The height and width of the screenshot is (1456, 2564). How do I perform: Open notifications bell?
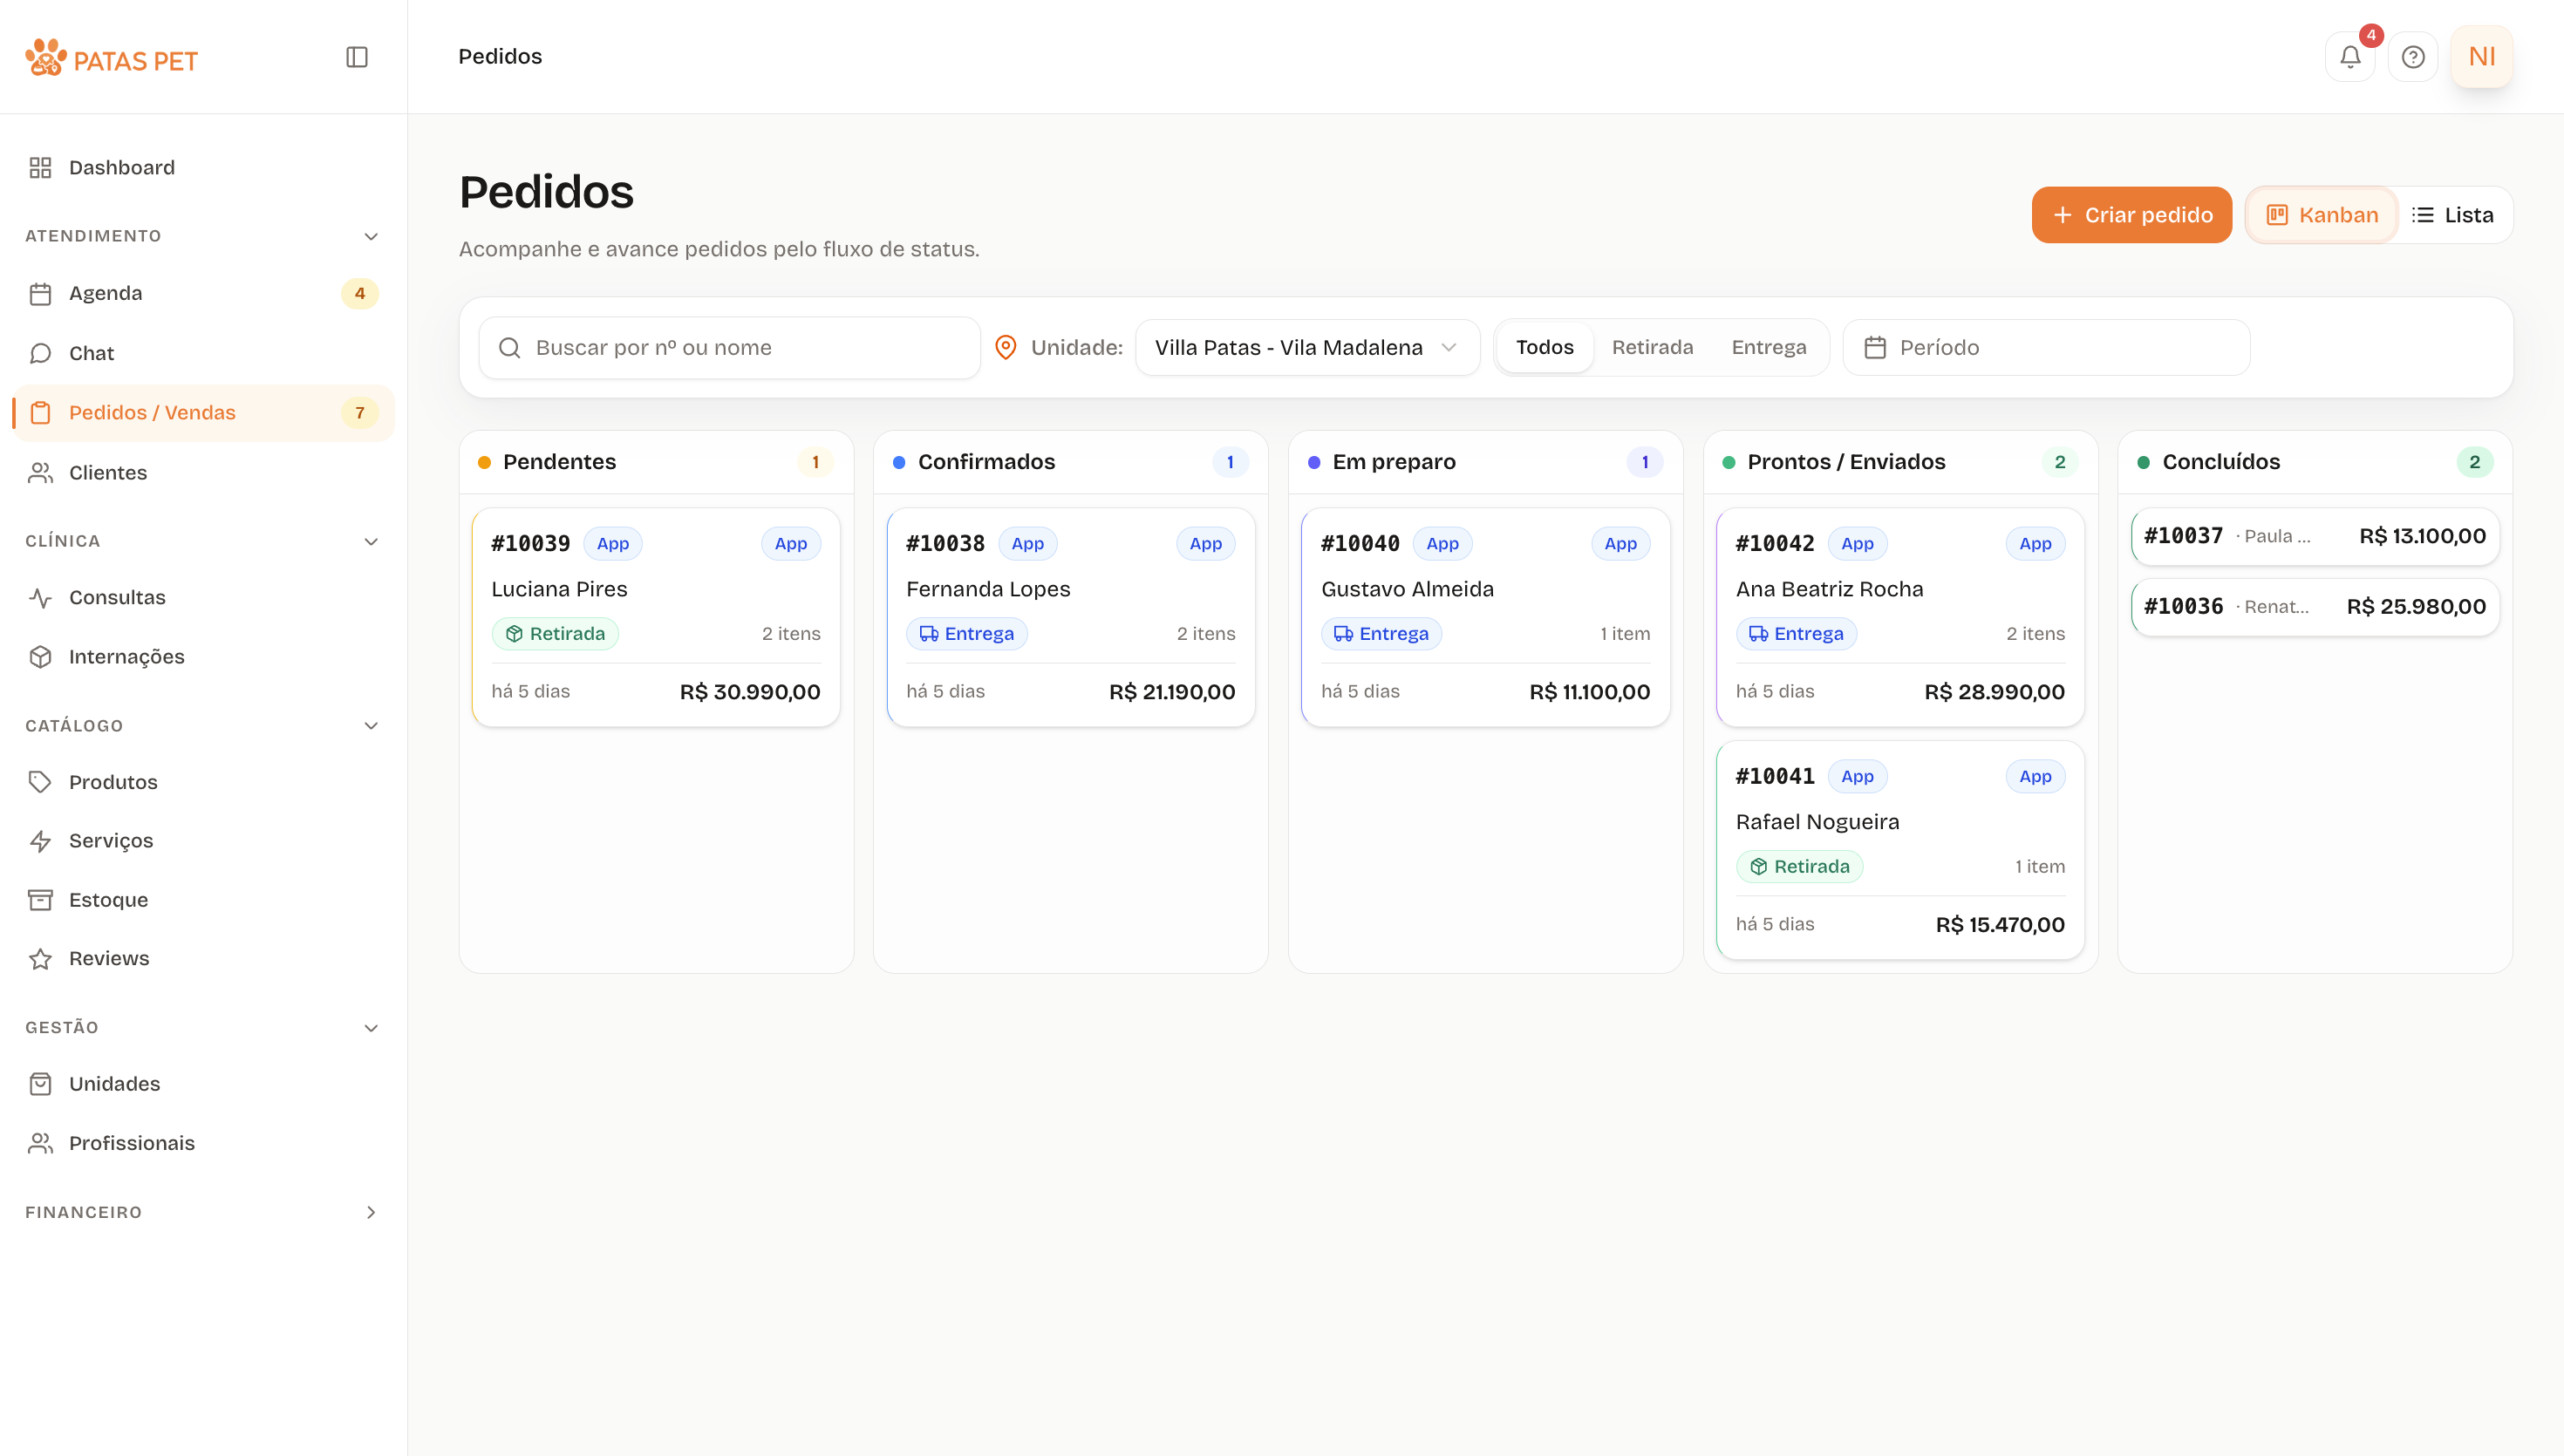pos(2350,57)
